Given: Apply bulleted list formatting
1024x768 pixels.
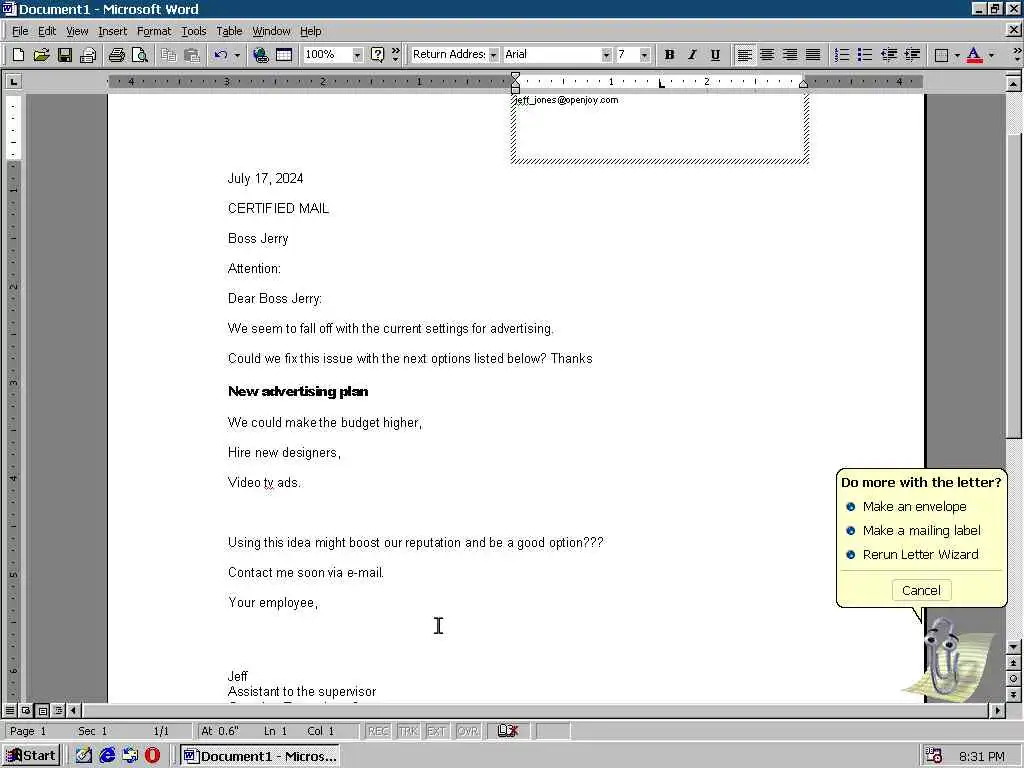Looking at the screenshot, I should [865, 55].
